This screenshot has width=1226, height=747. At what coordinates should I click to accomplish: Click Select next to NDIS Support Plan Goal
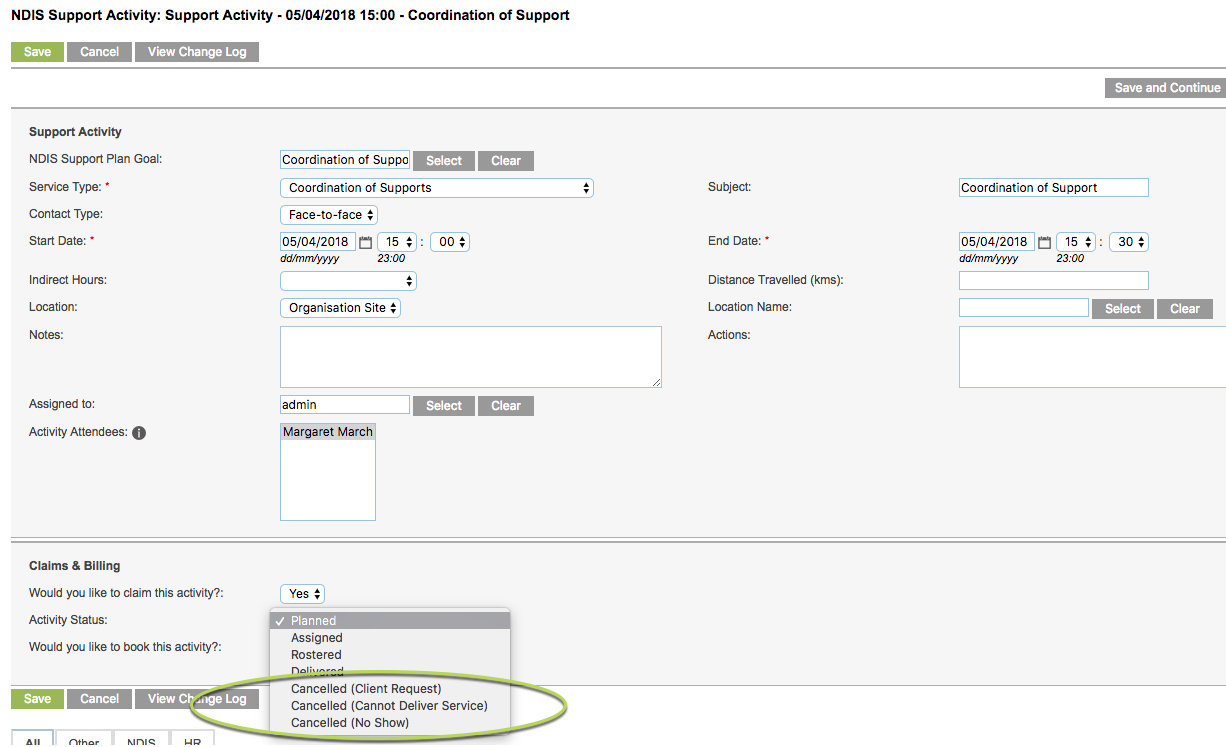click(x=444, y=161)
